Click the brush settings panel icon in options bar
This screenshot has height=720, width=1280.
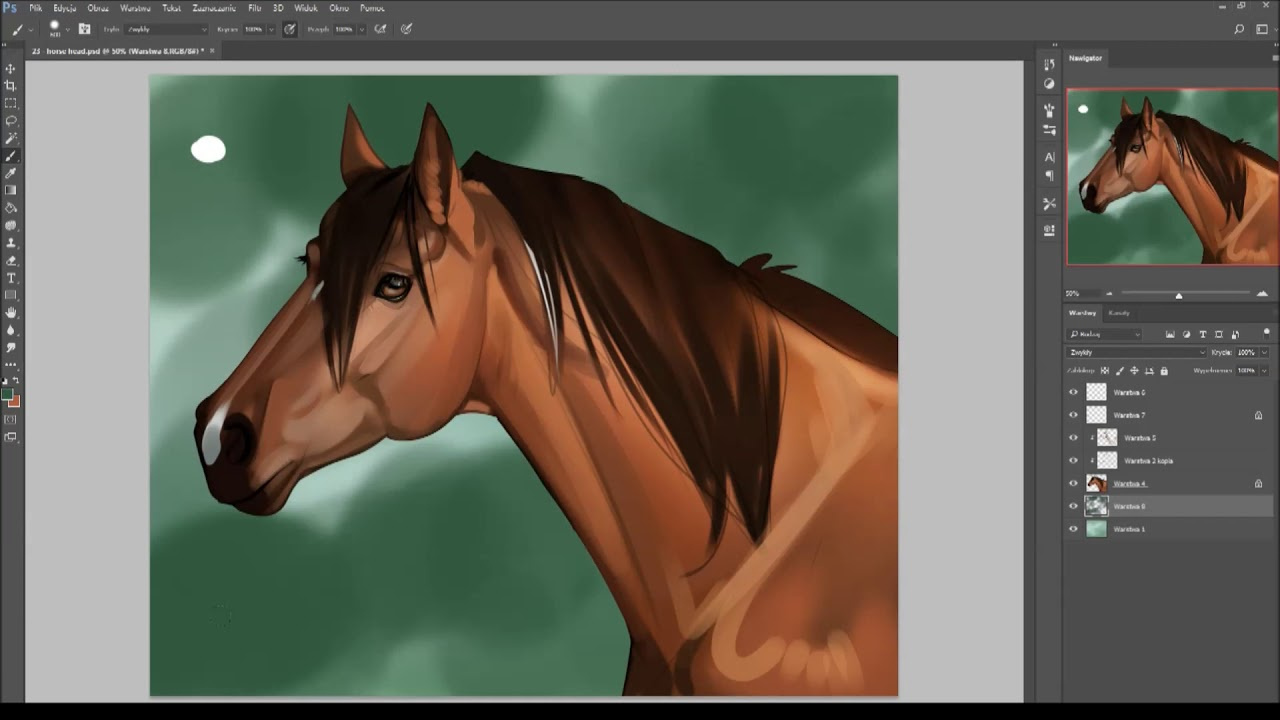(84, 29)
